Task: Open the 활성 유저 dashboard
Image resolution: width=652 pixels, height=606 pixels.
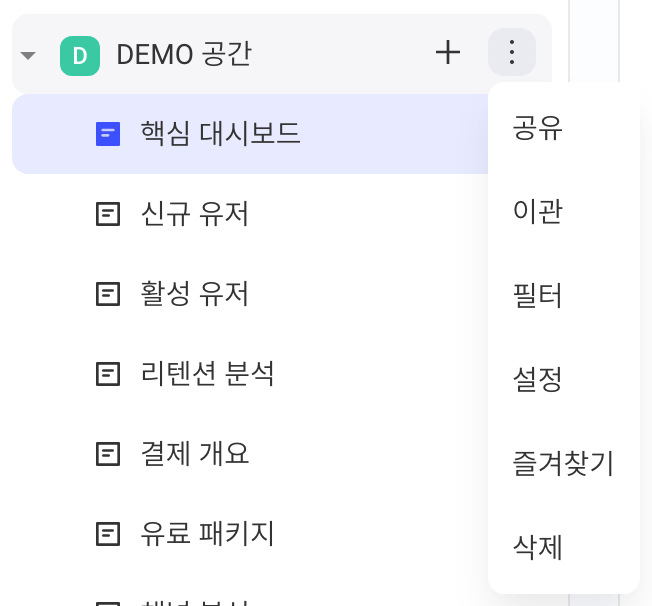Action: [x=194, y=294]
